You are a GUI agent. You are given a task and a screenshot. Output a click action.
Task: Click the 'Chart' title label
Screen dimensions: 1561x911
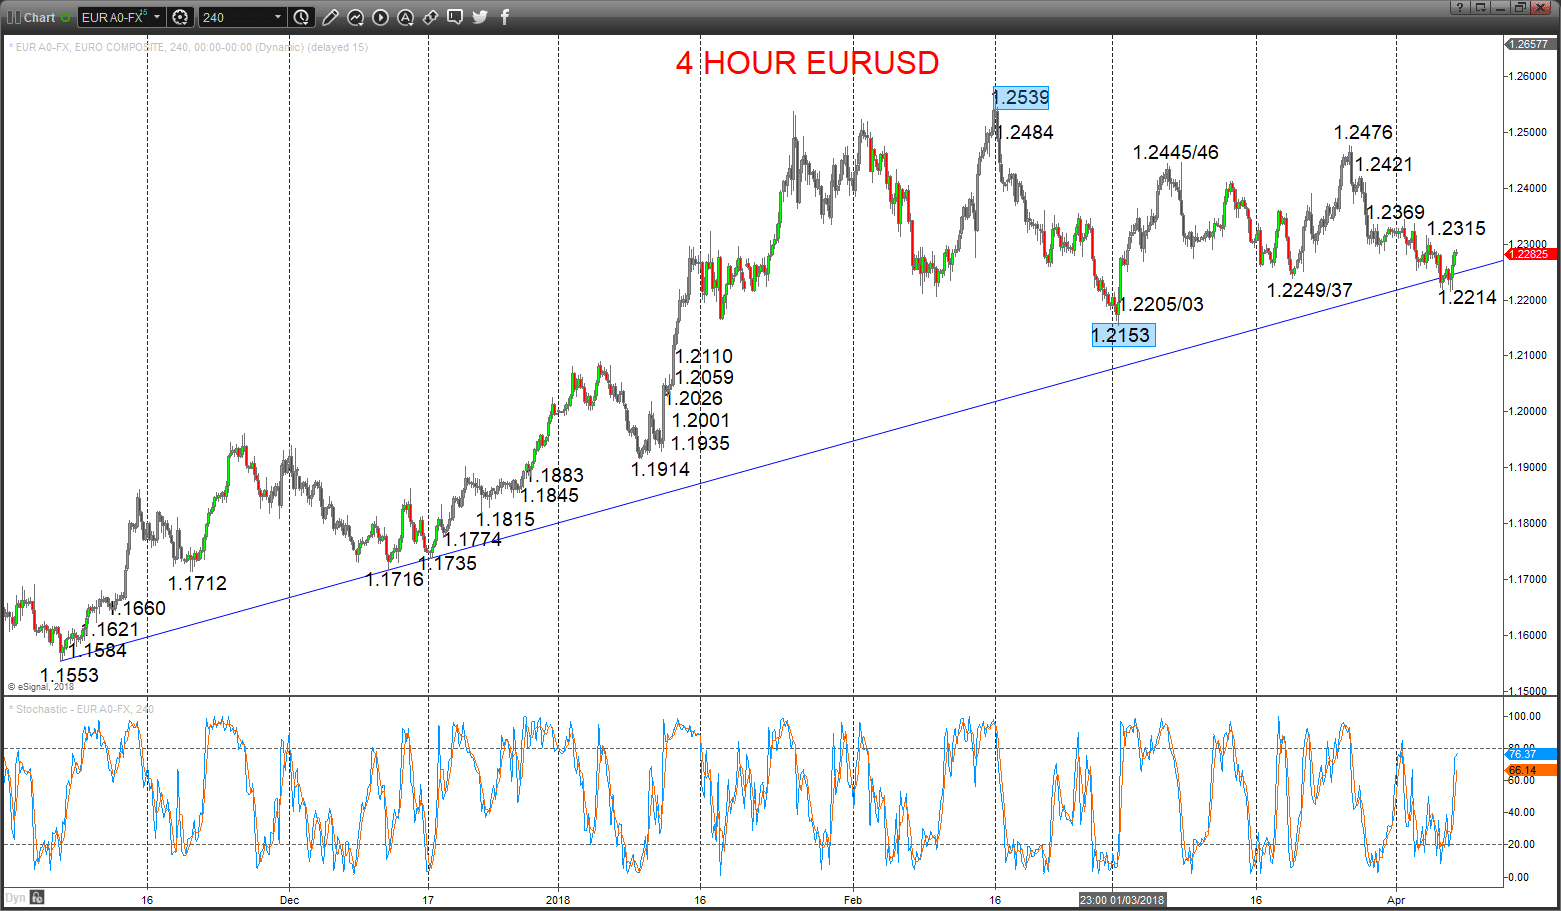tap(40, 17)
